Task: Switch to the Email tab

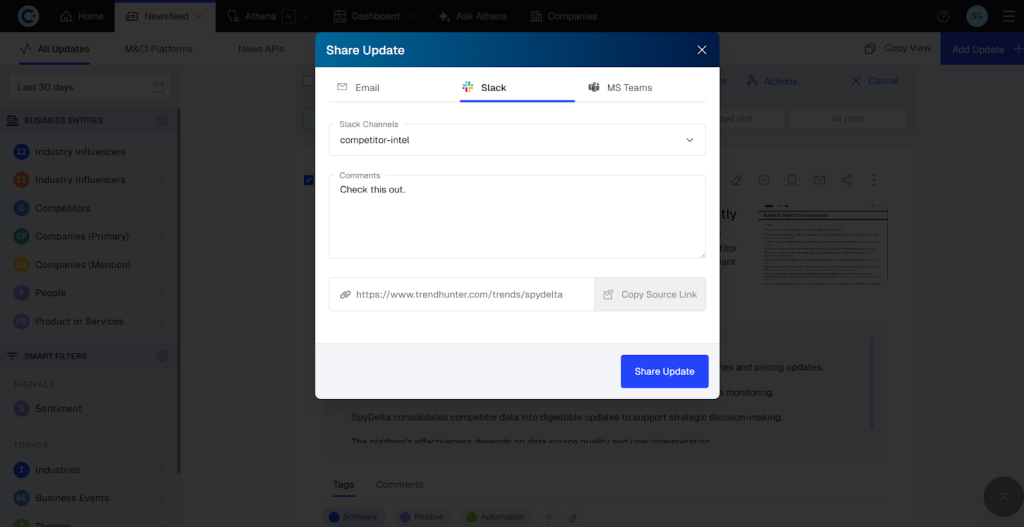Action: click(x=359, y=88)
